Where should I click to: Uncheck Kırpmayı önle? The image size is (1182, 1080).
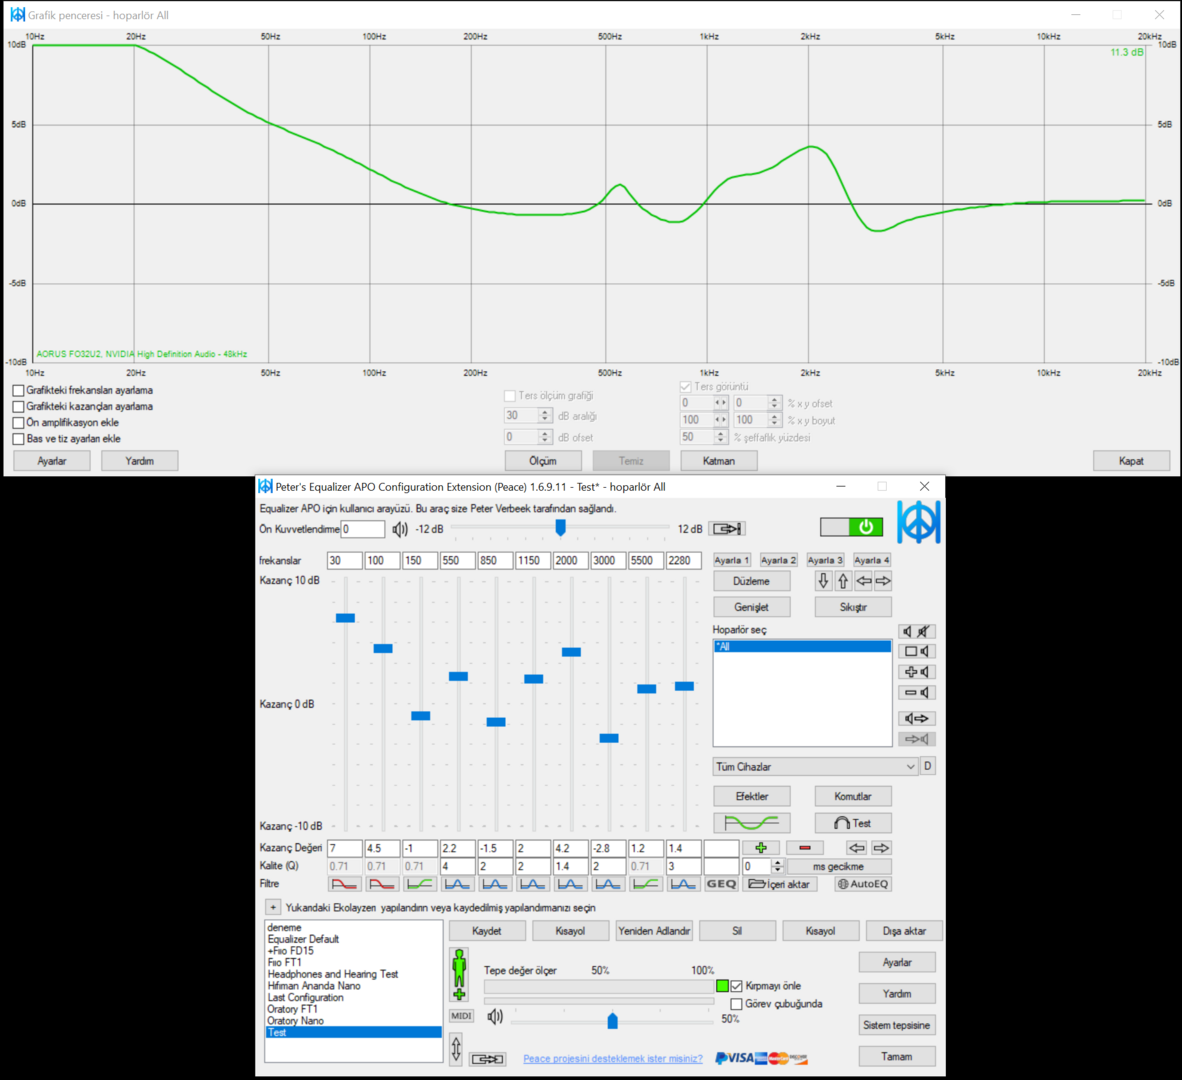coord(736,986)
